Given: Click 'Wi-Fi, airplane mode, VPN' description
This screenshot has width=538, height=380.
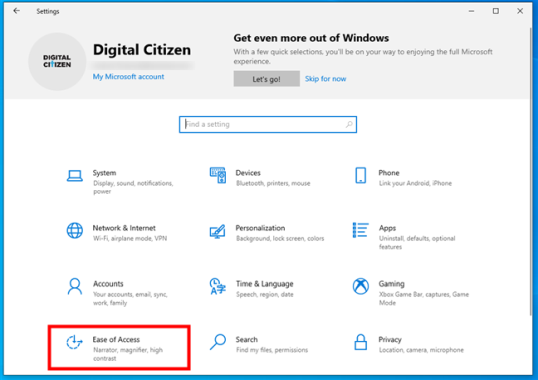Looking at the screenshot, I should point(130,238).
